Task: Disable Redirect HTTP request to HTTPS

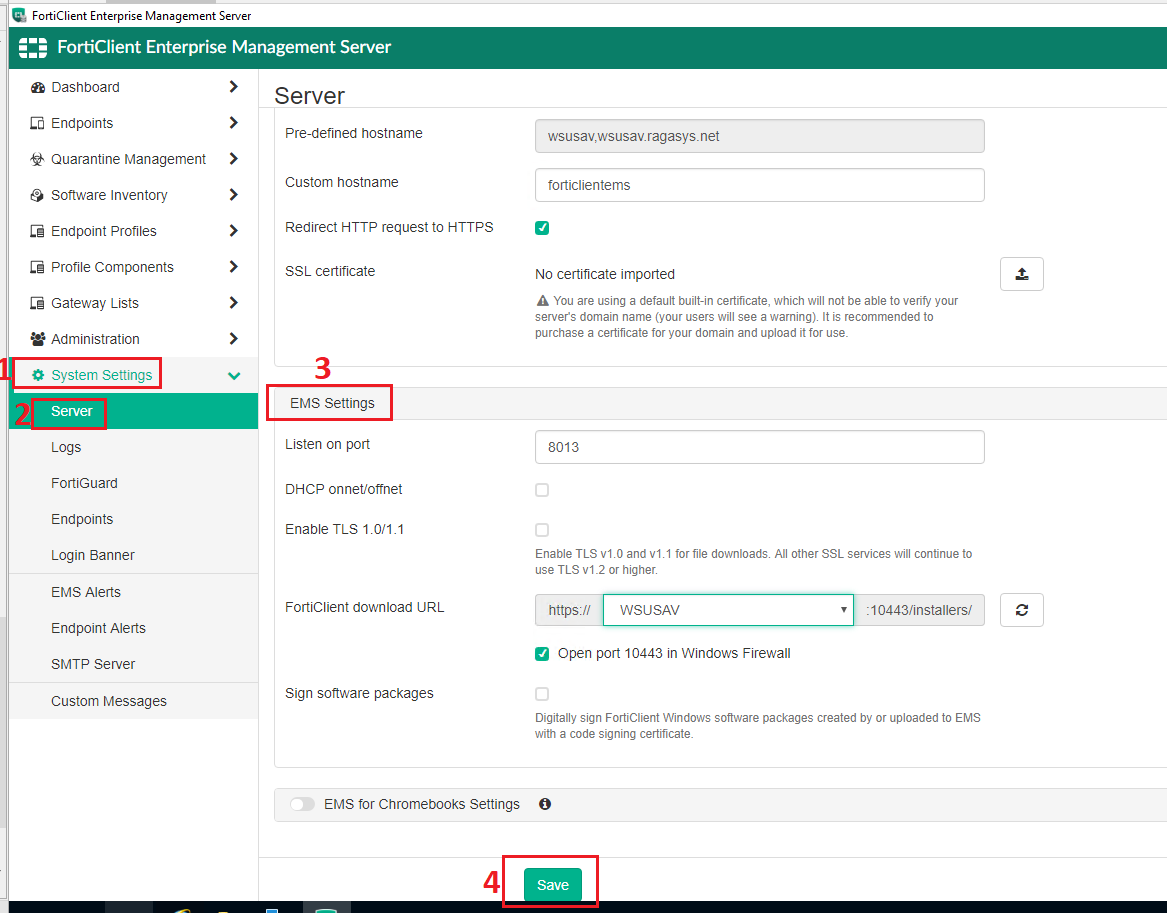Action: [x=541, y=227]
